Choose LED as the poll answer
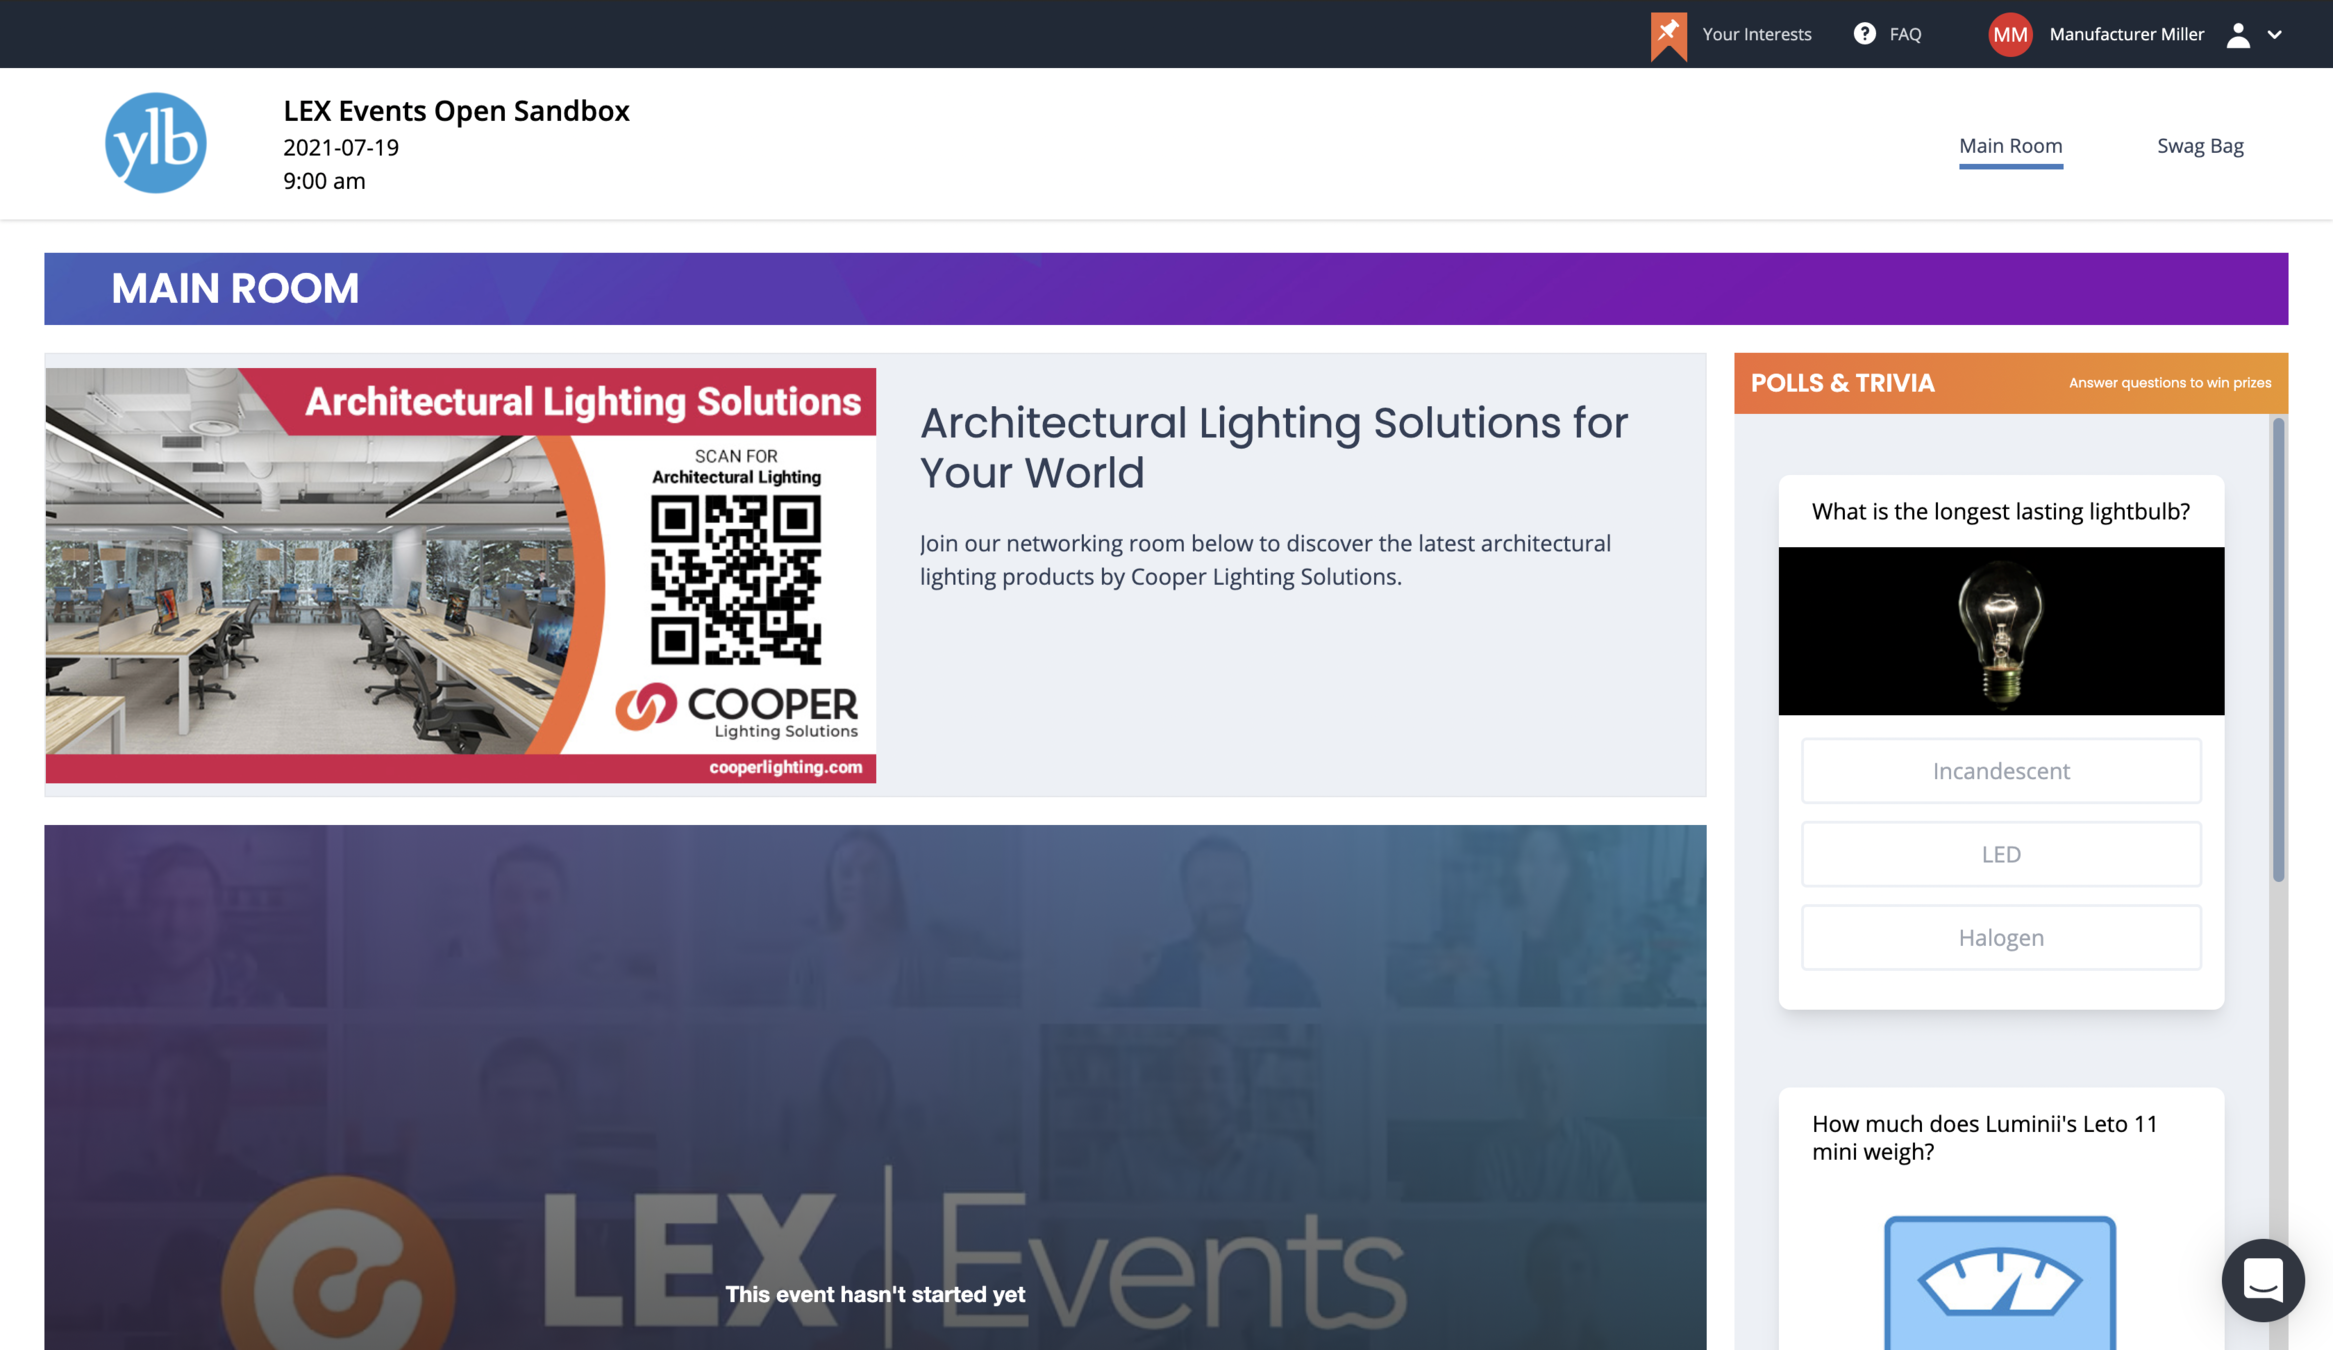The height and width of the screenshot is (1350, 2333). pos(2000,854)
